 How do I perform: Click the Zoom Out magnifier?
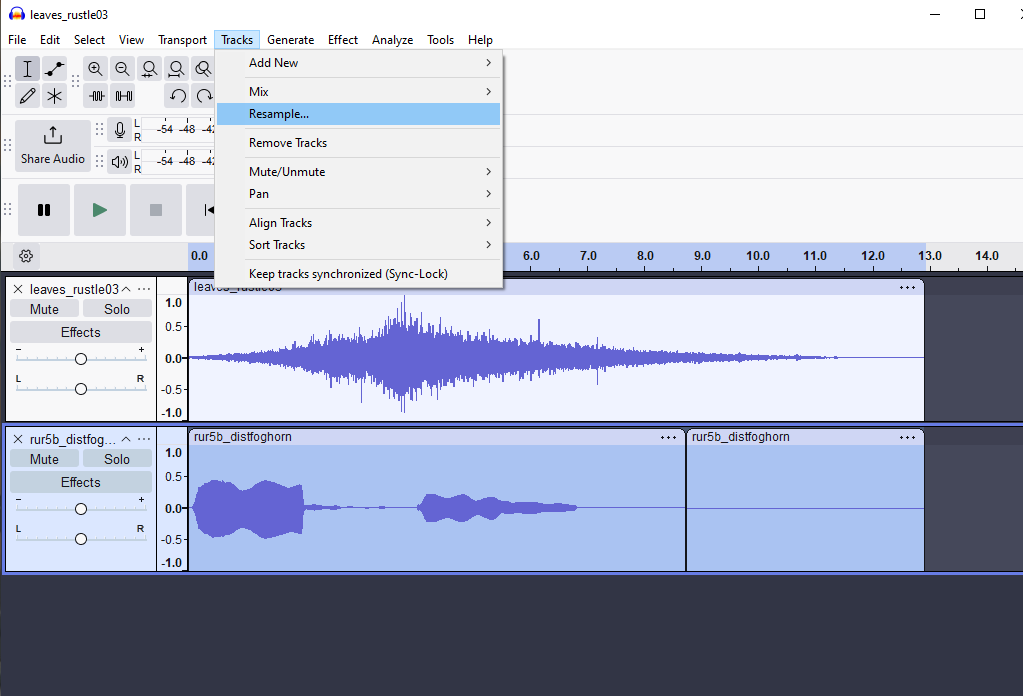(122, 68)
